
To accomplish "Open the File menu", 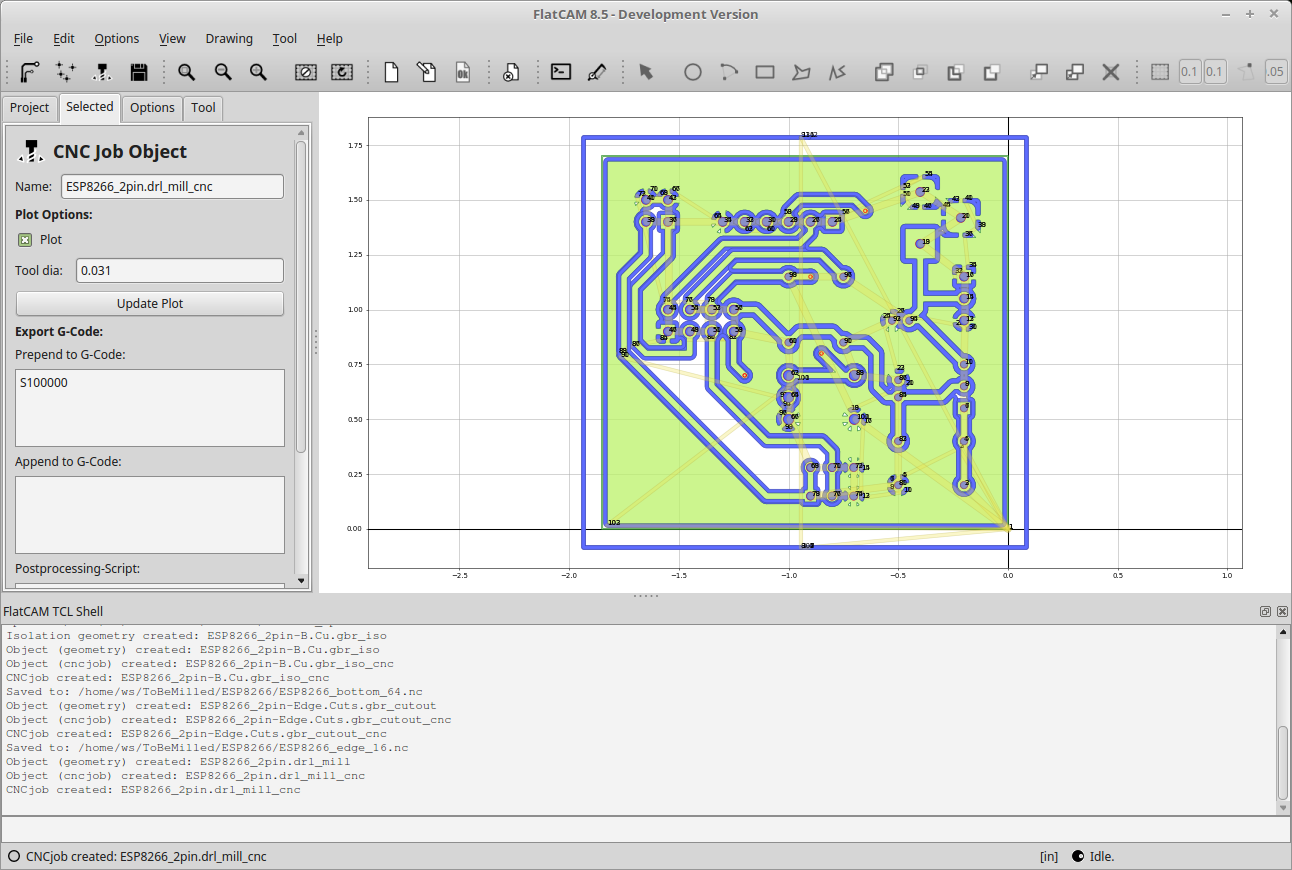I will click(23, 38).
